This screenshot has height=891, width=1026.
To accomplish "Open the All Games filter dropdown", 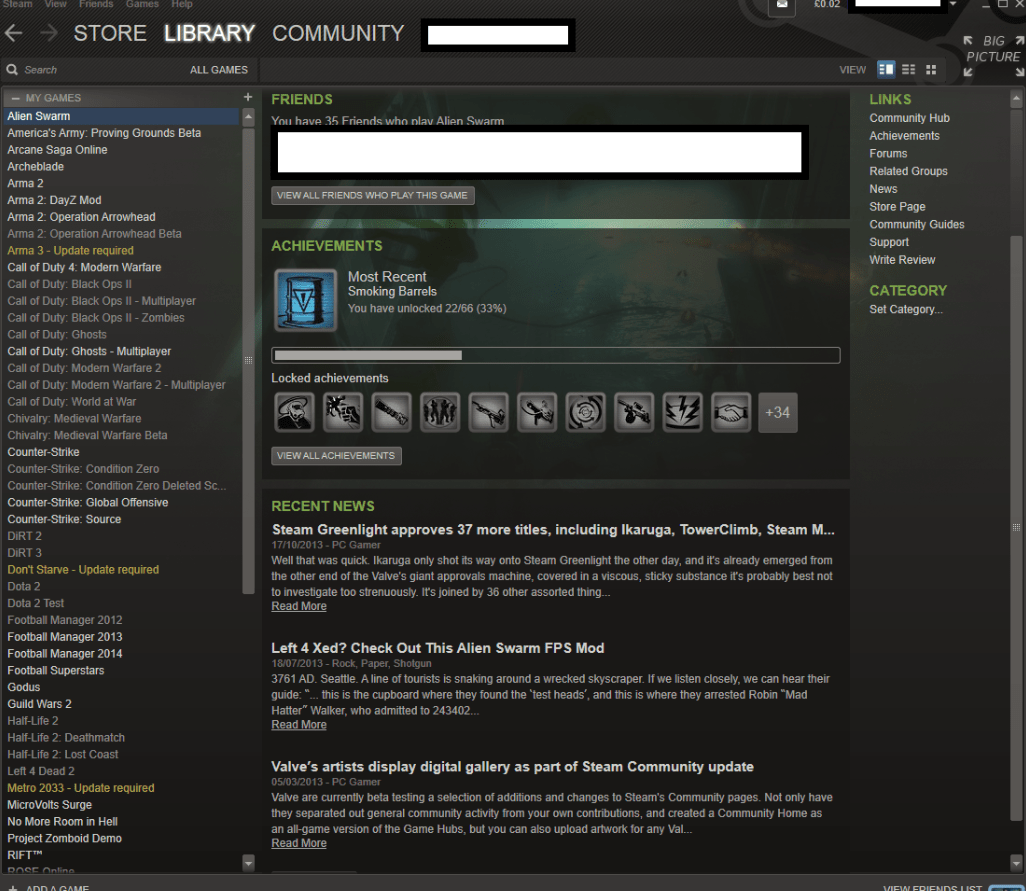I will [219, 70].
